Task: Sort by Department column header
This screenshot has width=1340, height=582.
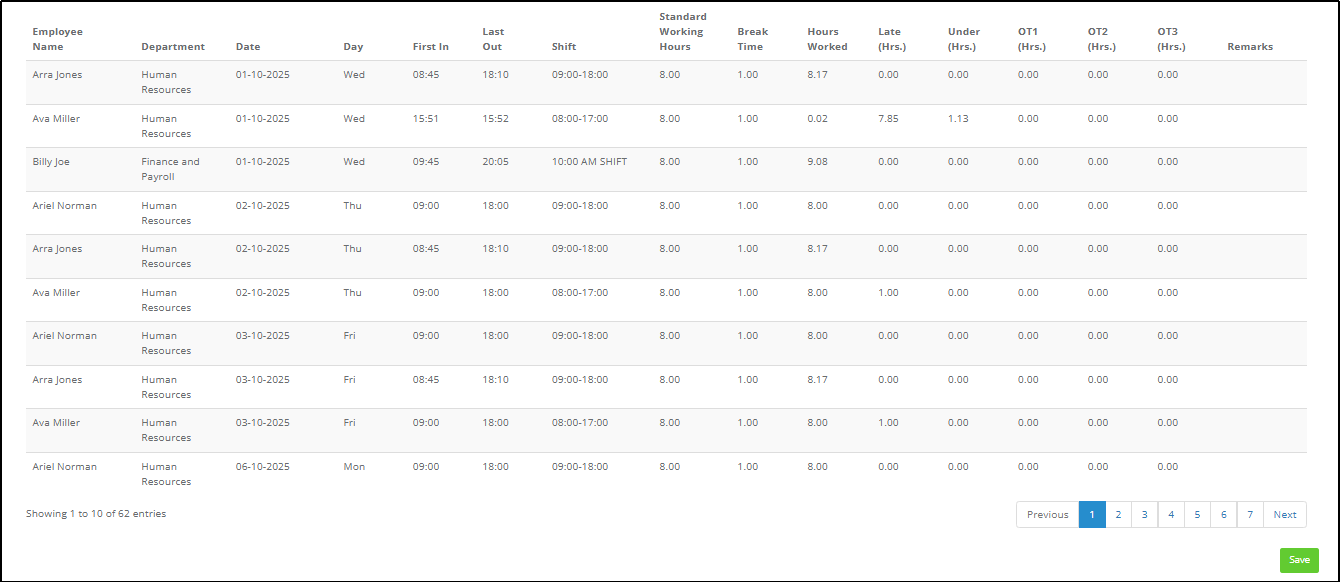Action: click(173, 47)
